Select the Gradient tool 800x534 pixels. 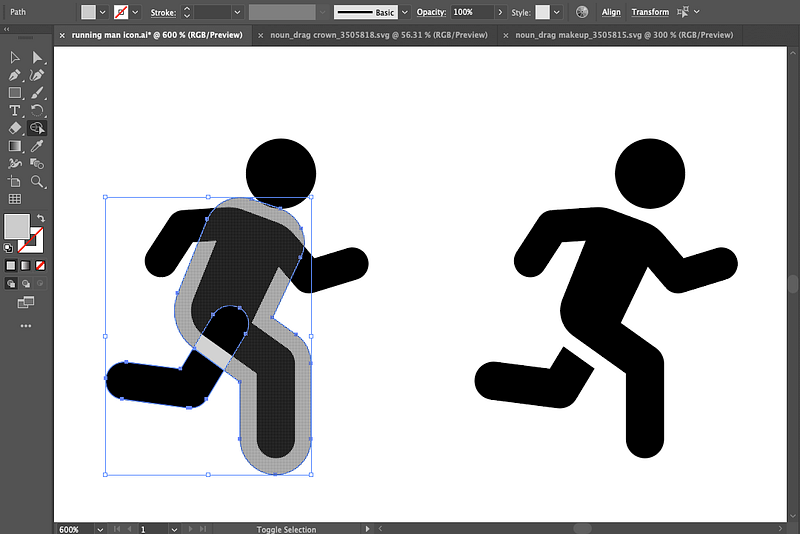tap(15, 146)
